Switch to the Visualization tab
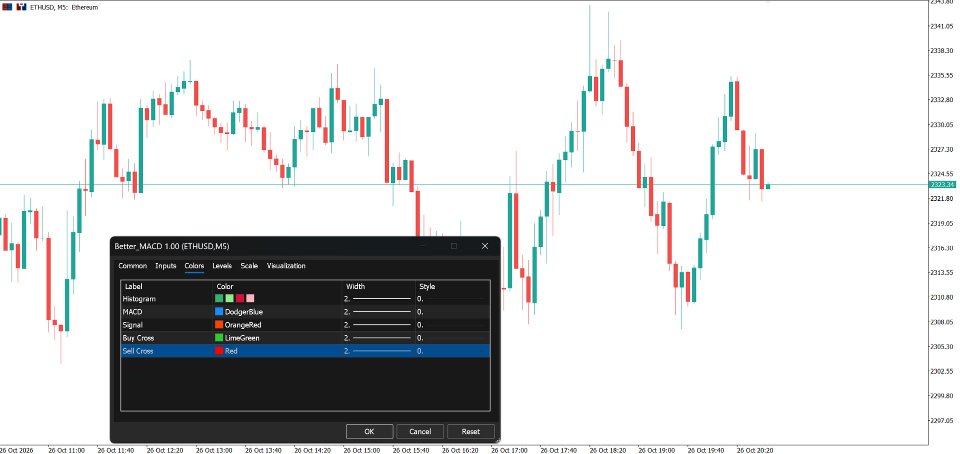This screenshot has width=960, height=454. click(x=286, y=266)
